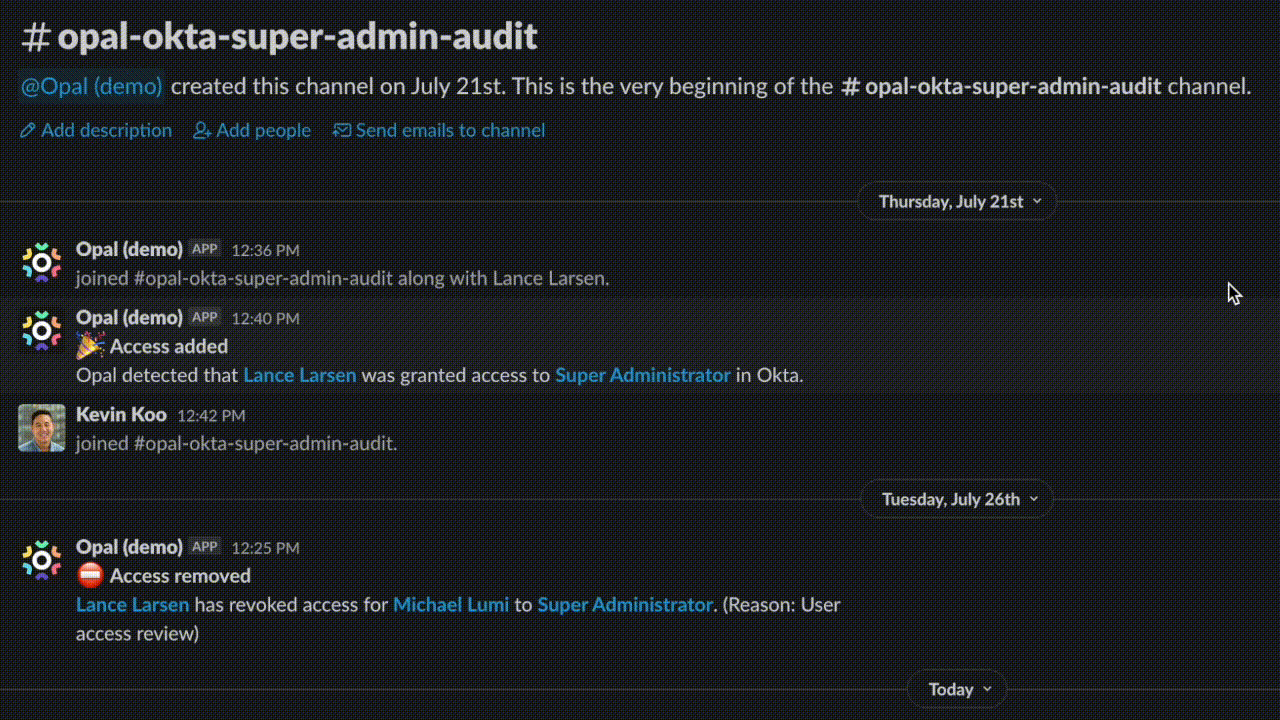Click Opal avatar on Access added message

42,331
